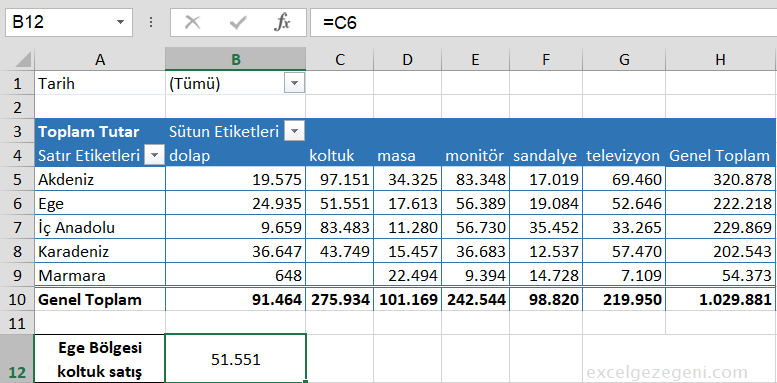The image size is (777, 383).
Task: Select column E header
Action: pyautogui.click(x=475, y=59)
